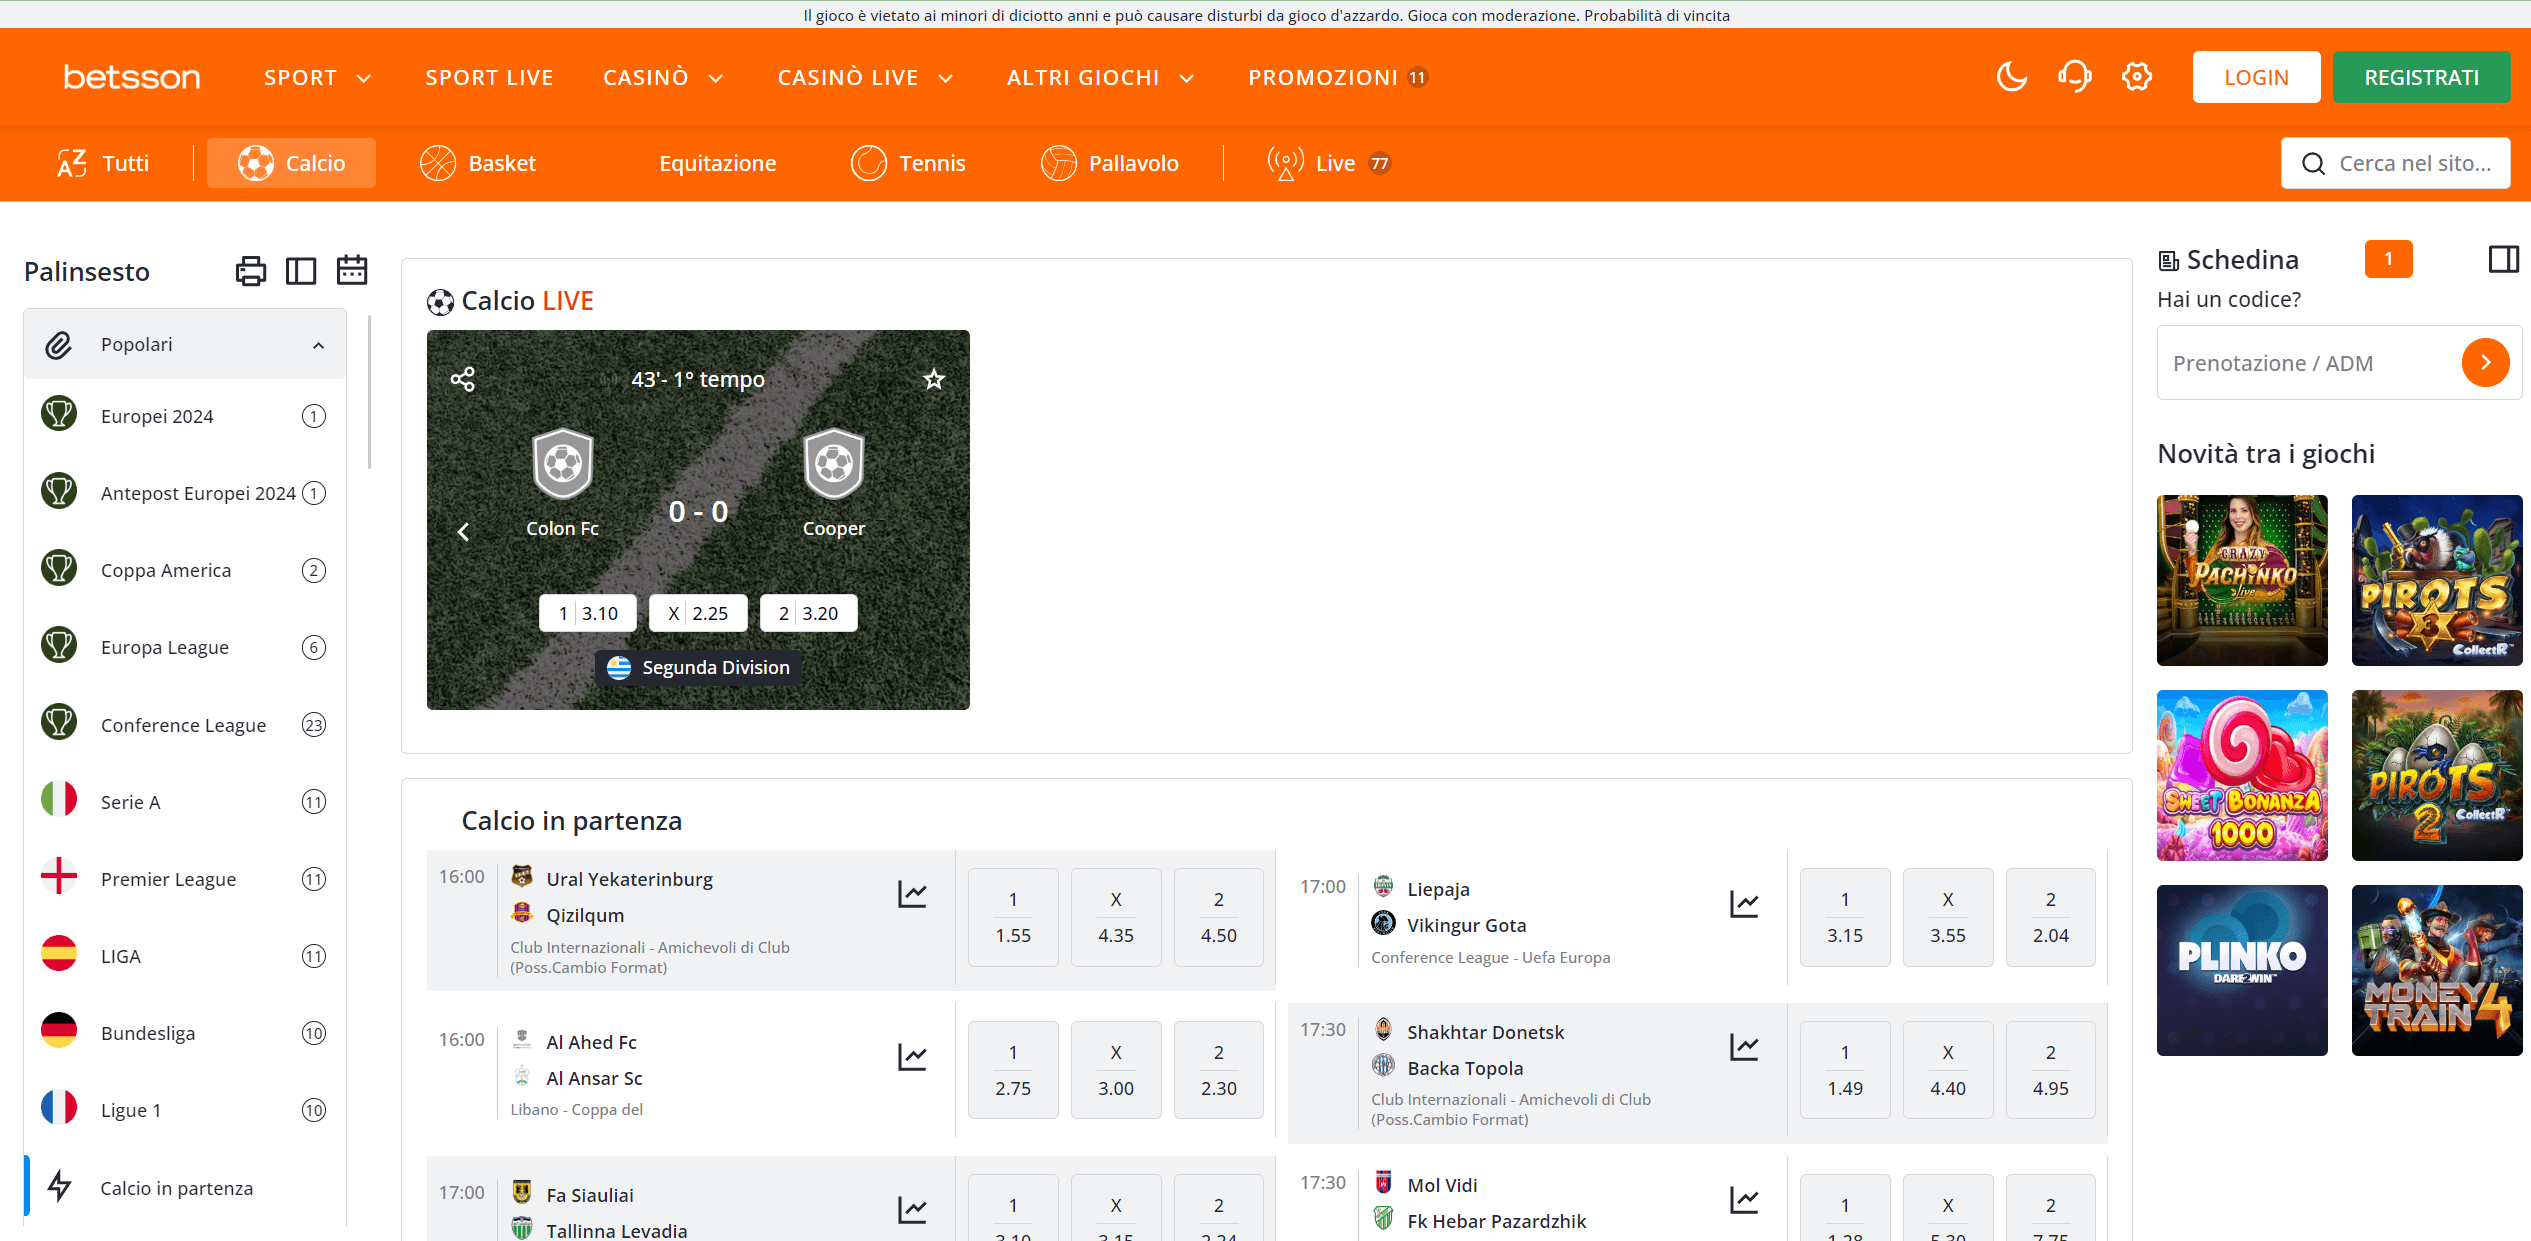Open customer support headset icon

point(2075,77)
